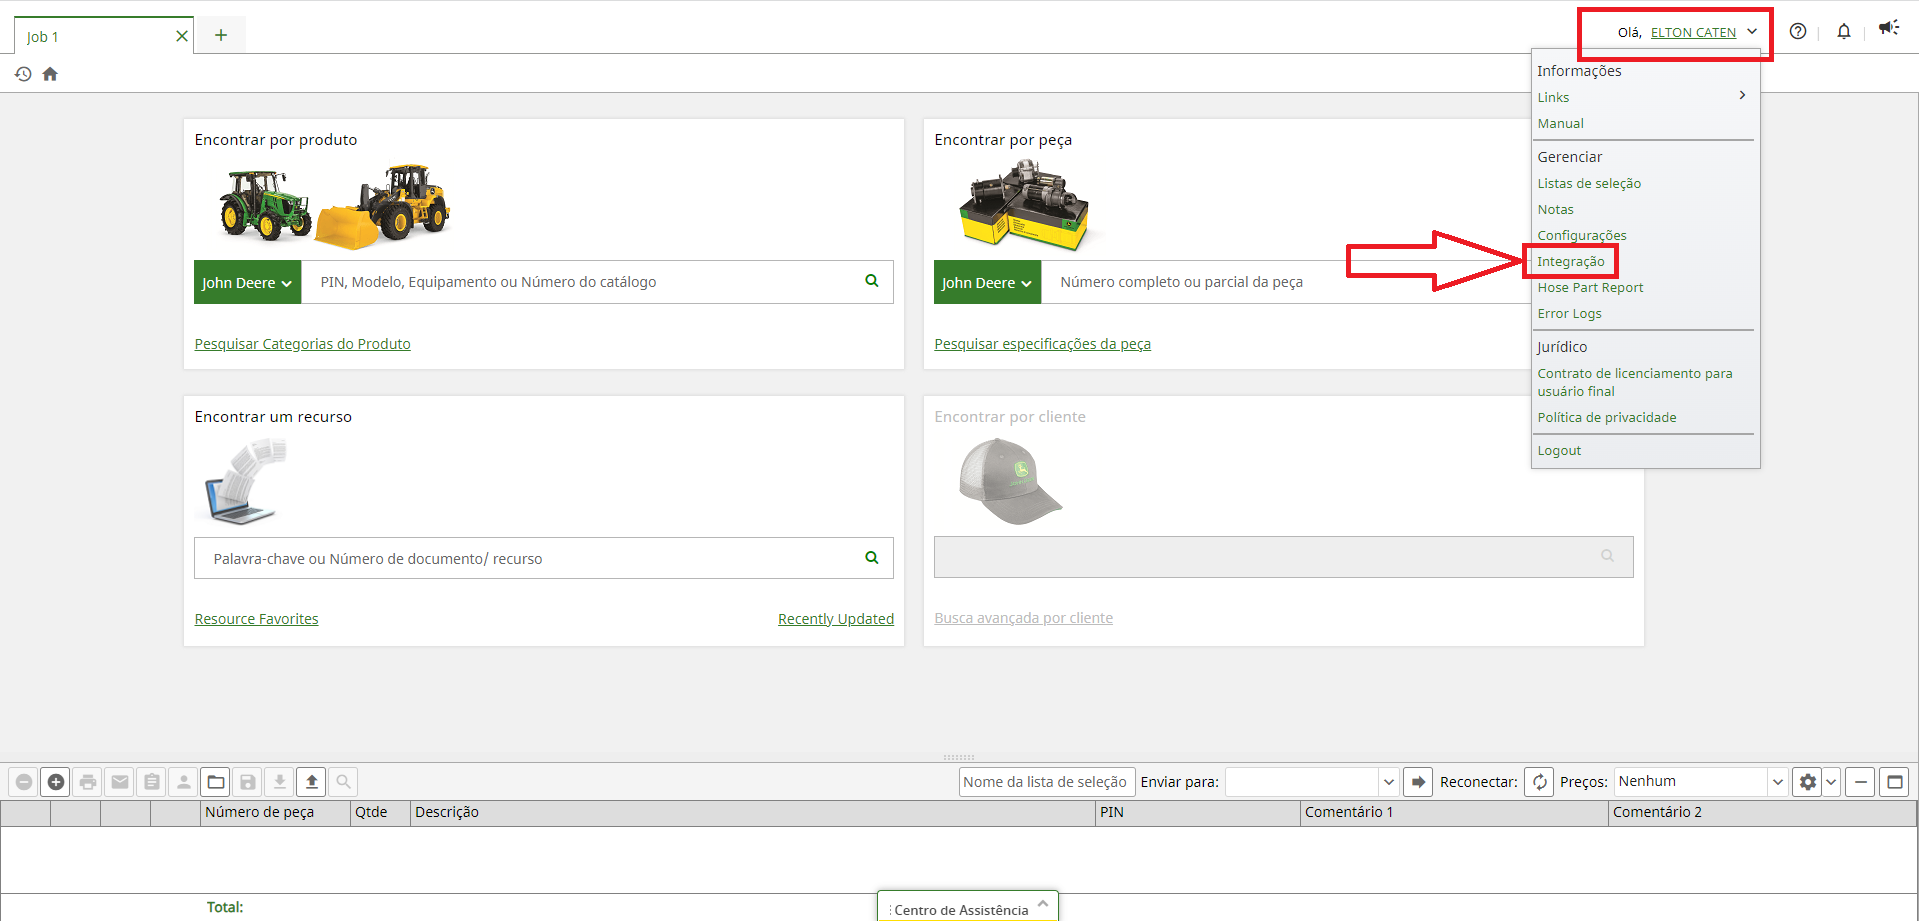Add a part with plus circle icon
Screen dimensions: 1919x921
pyautogui.click(x=56, y=782)
